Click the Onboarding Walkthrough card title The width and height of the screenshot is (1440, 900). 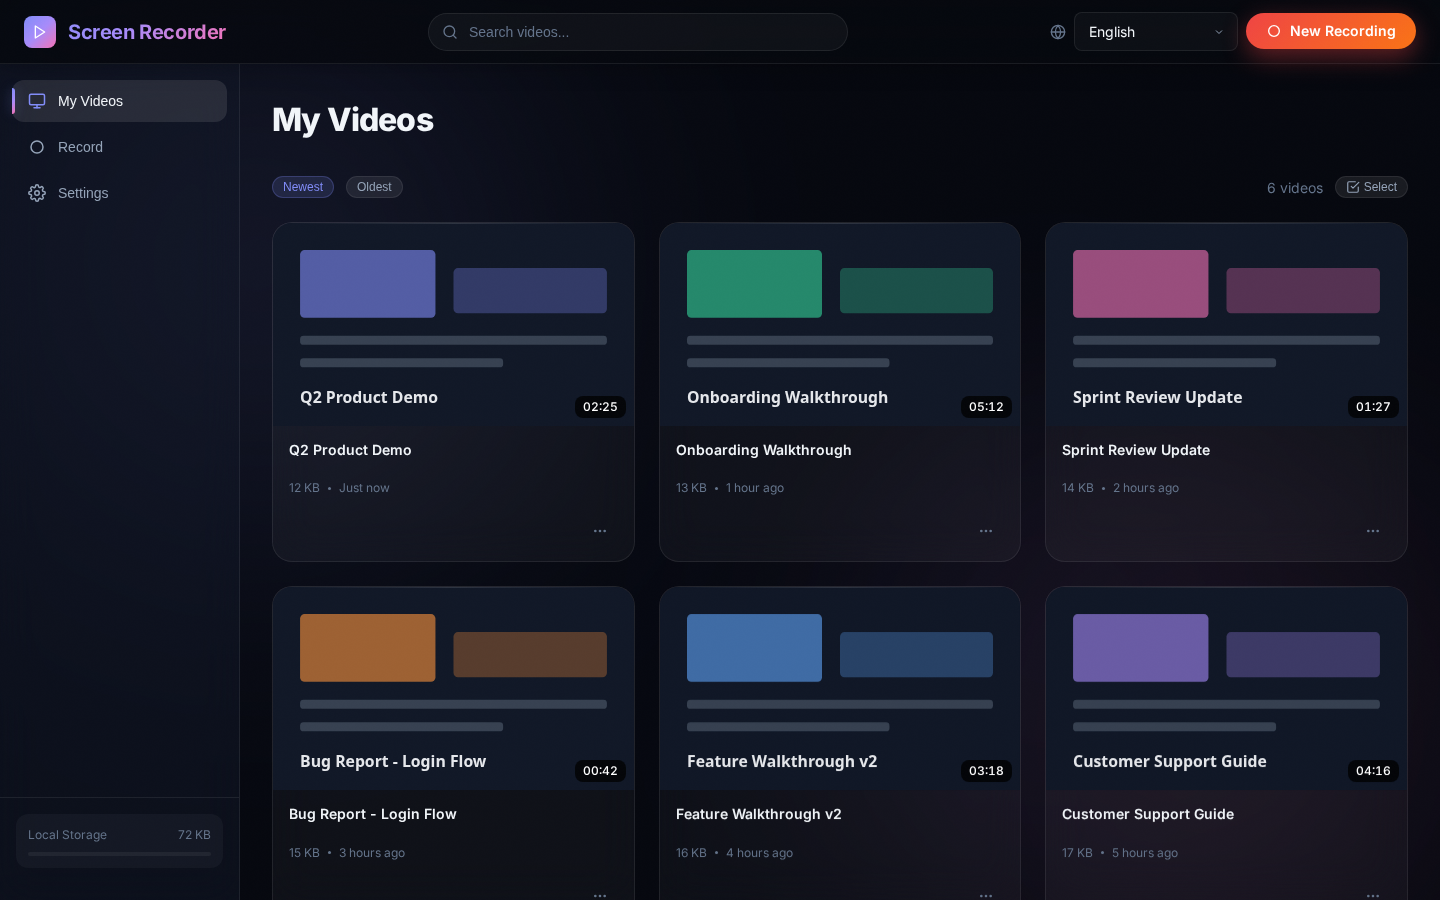pos(764,450)
